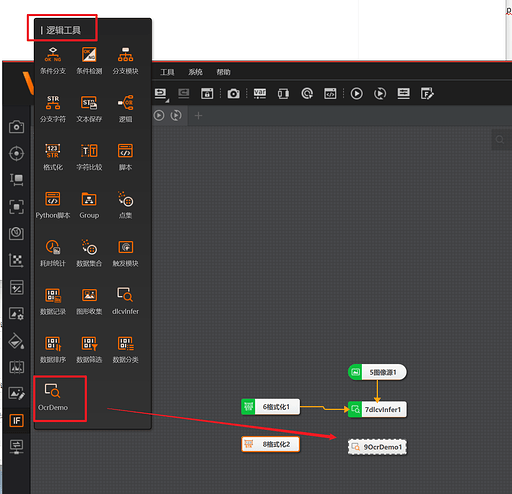Open the camera acquisition sidebar category

pos(16,127)
